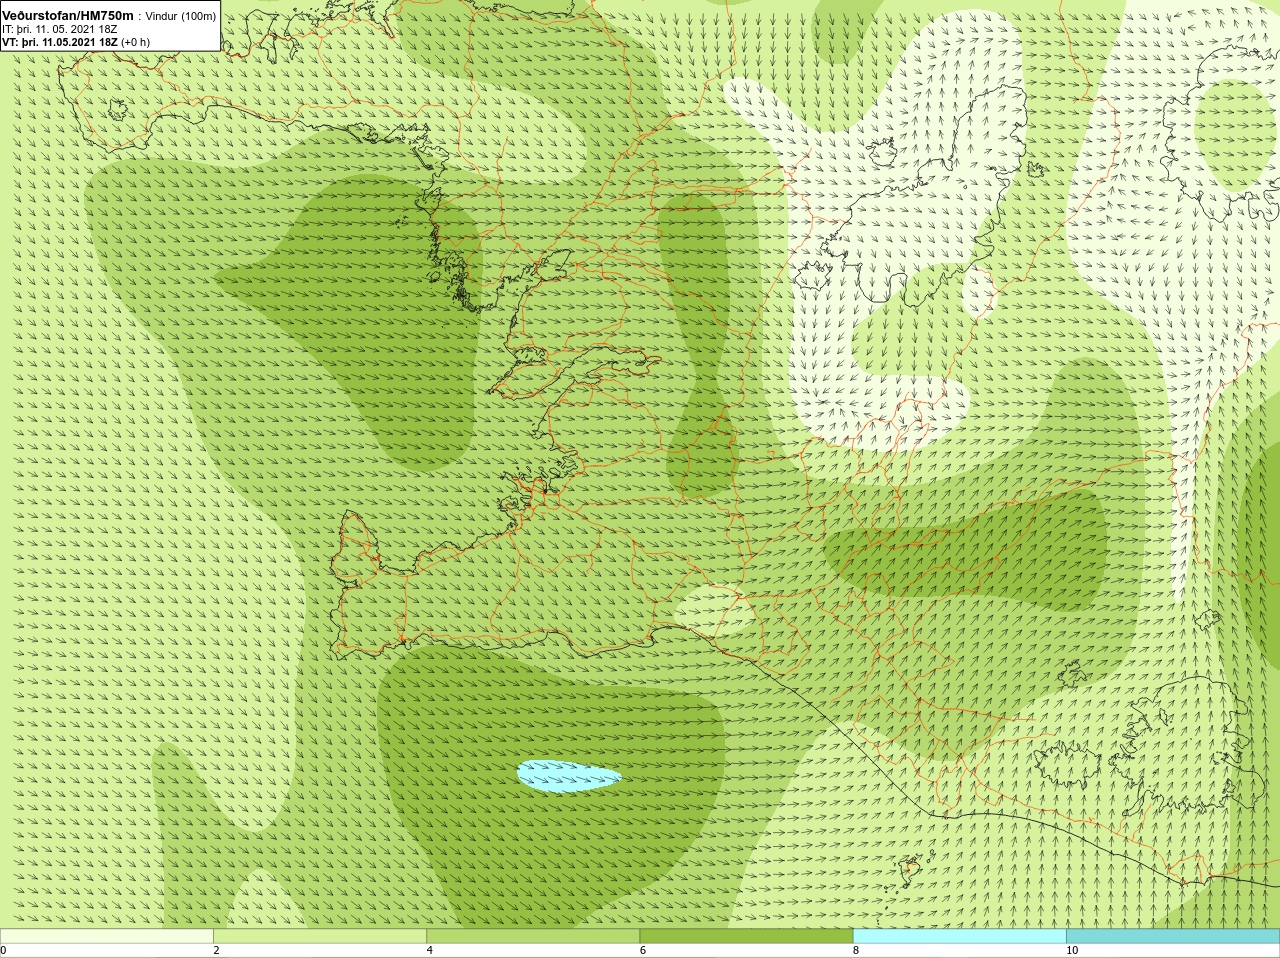The height and width of the screenshot is (958, 1280).
Task: Click the legend tick label 2
Action: [x=216, y=951]
